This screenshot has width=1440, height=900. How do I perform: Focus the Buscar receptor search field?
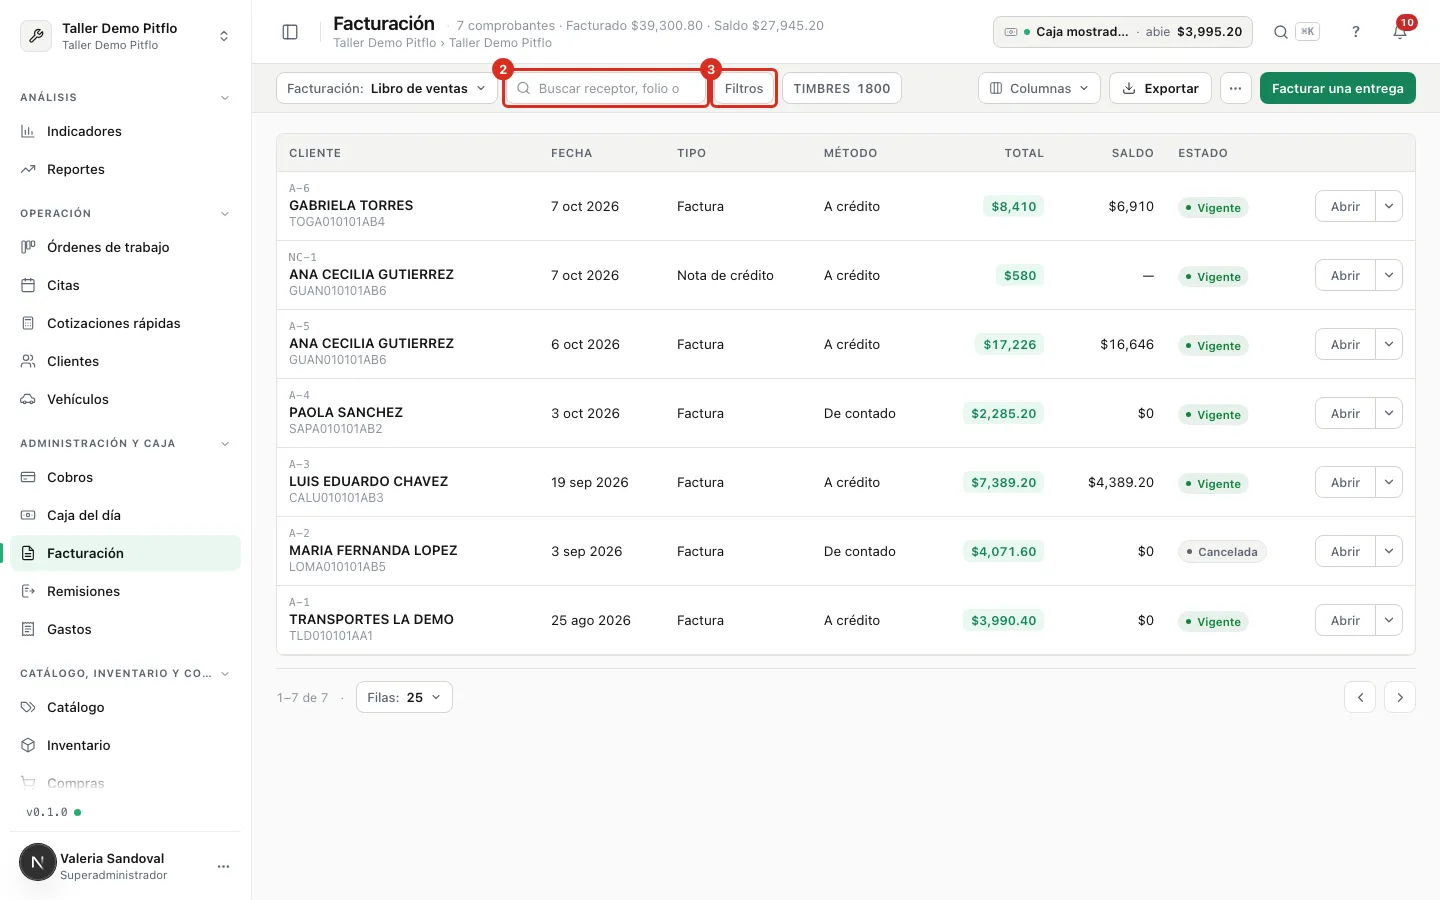point(606,88)
